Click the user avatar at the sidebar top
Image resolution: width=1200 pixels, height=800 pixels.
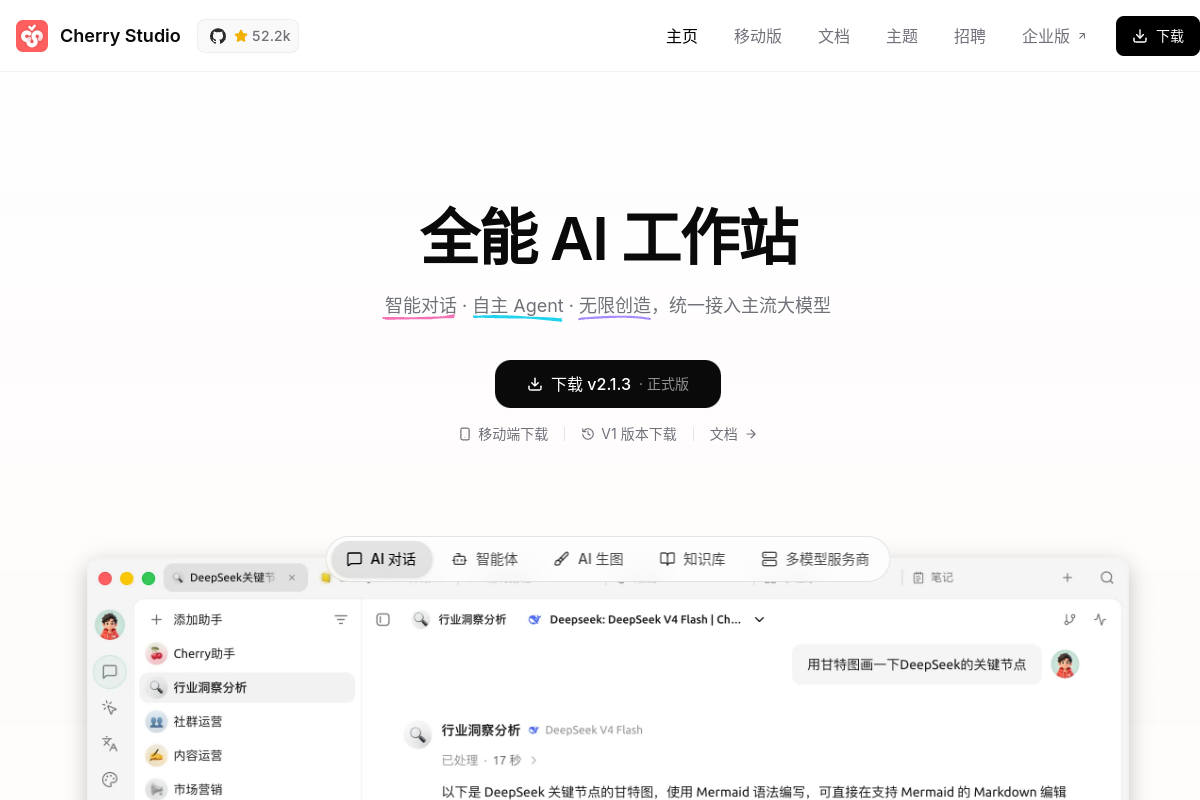tap(110, 625)
